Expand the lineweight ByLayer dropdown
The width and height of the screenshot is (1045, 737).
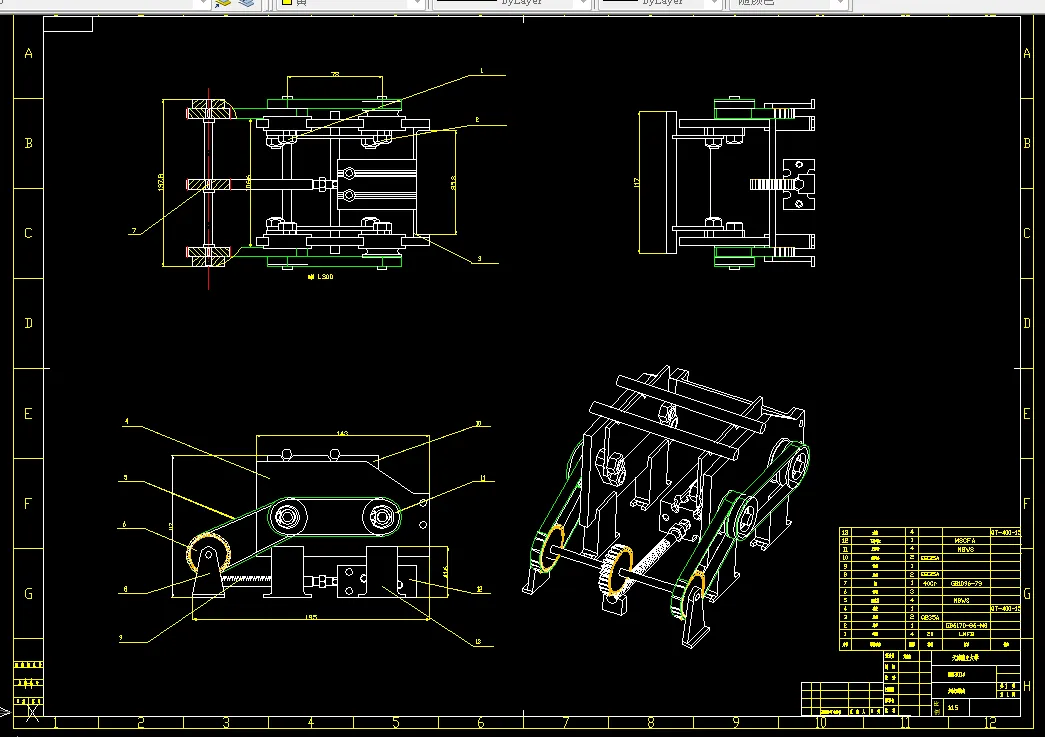[x=714, y=3]
